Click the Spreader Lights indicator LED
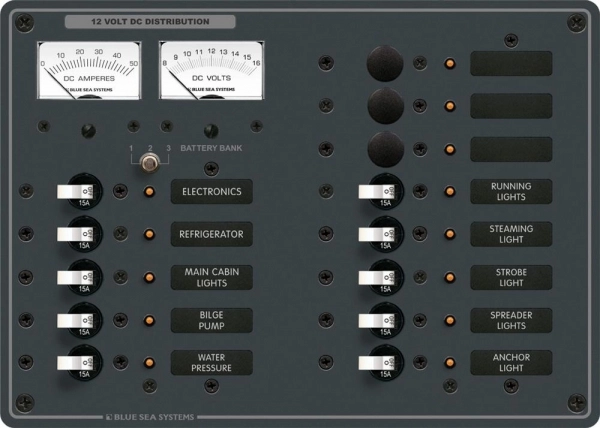Screen dimensions: 600x428 [x=451, y=321]
